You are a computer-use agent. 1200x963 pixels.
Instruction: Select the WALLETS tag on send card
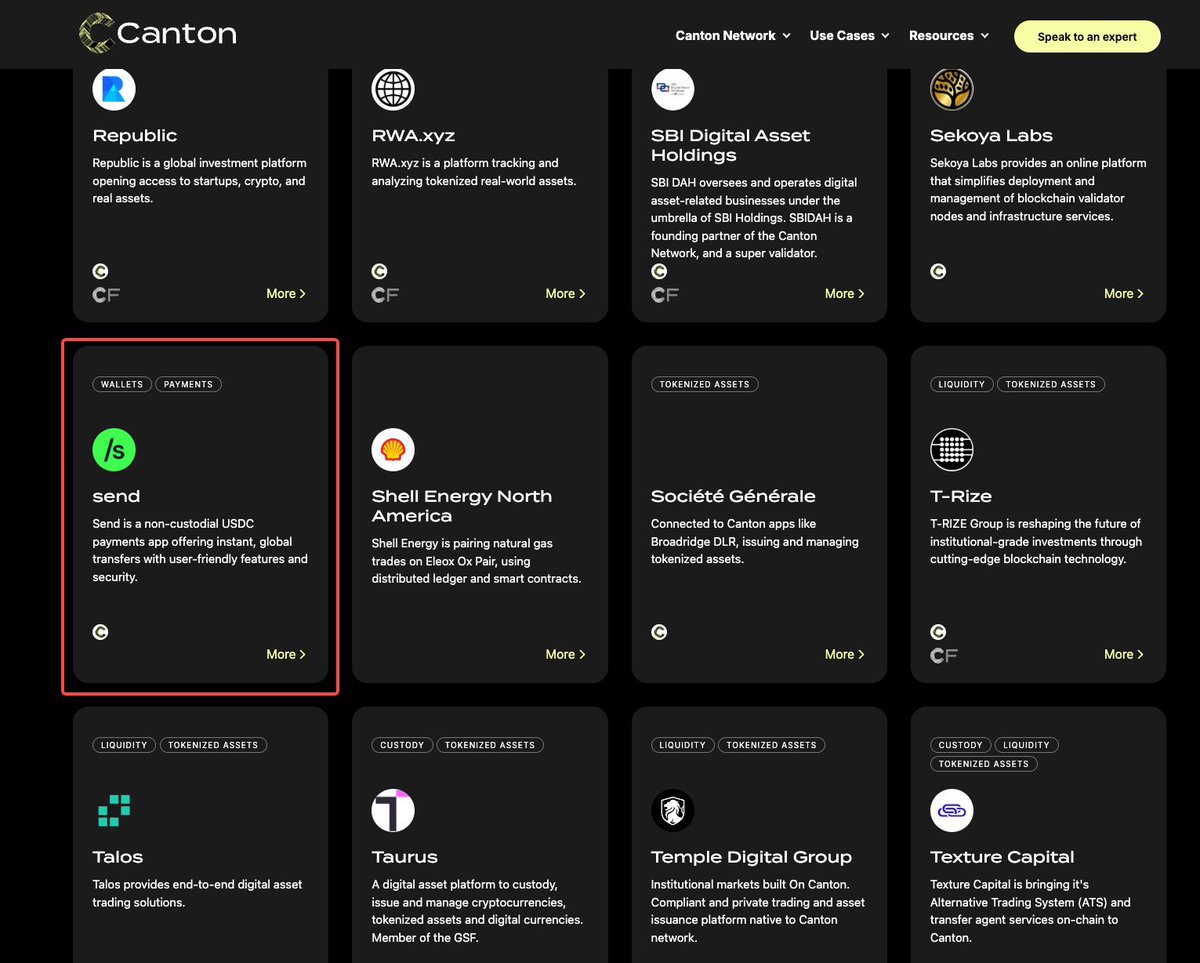coord(122,384)
